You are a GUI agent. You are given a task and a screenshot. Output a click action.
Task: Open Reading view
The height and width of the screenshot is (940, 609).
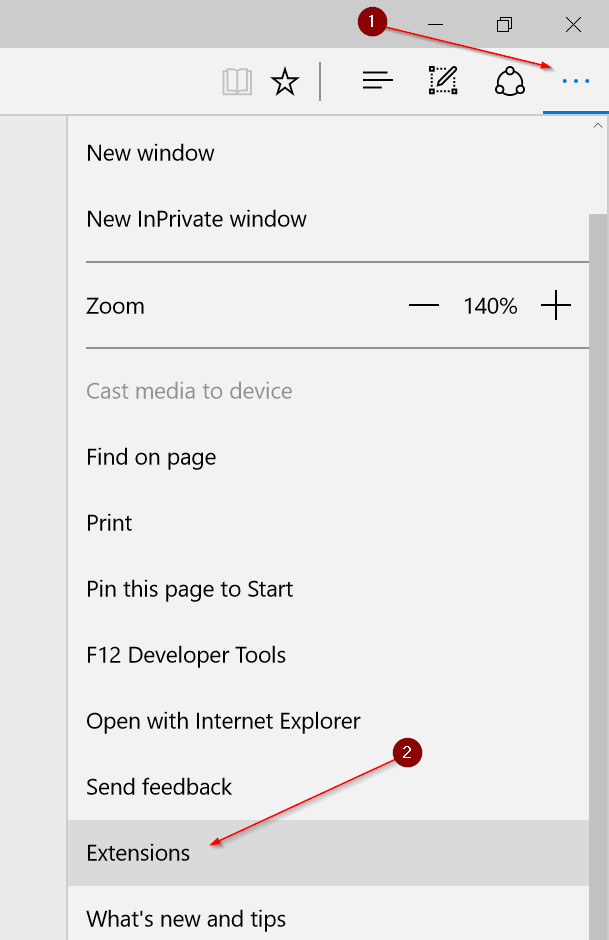click(x=237, y=81)
